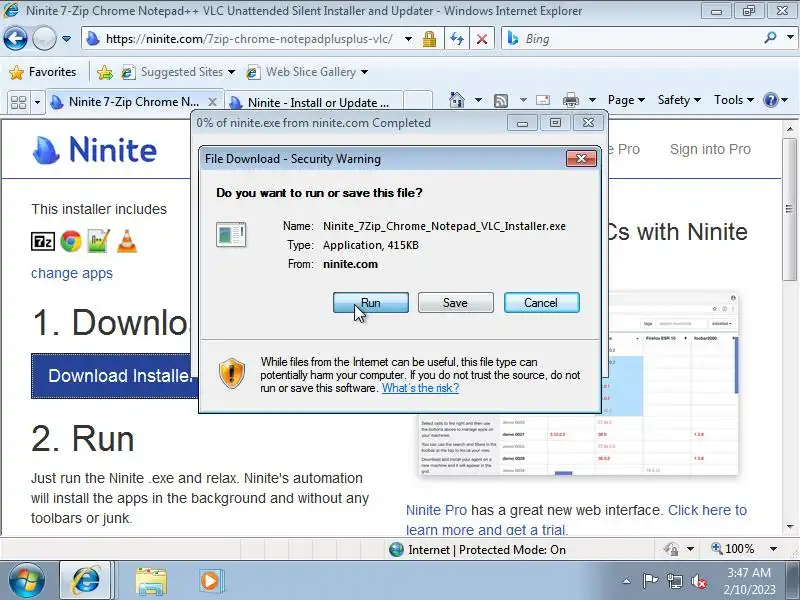Click the RSS feeds icon
This screenshot has height=600, width=800.
tap(501, 101)
